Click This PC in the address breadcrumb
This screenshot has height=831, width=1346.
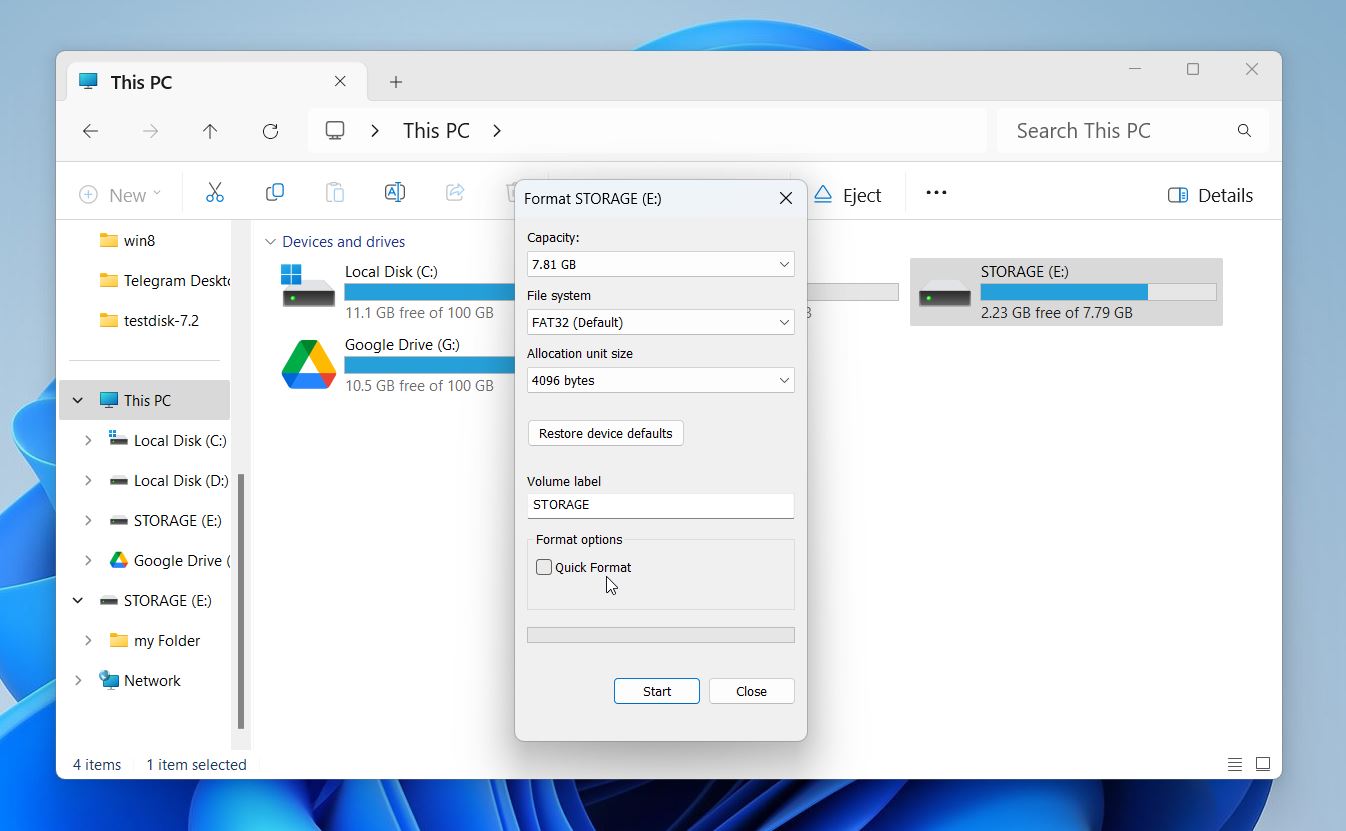(436, 131)
